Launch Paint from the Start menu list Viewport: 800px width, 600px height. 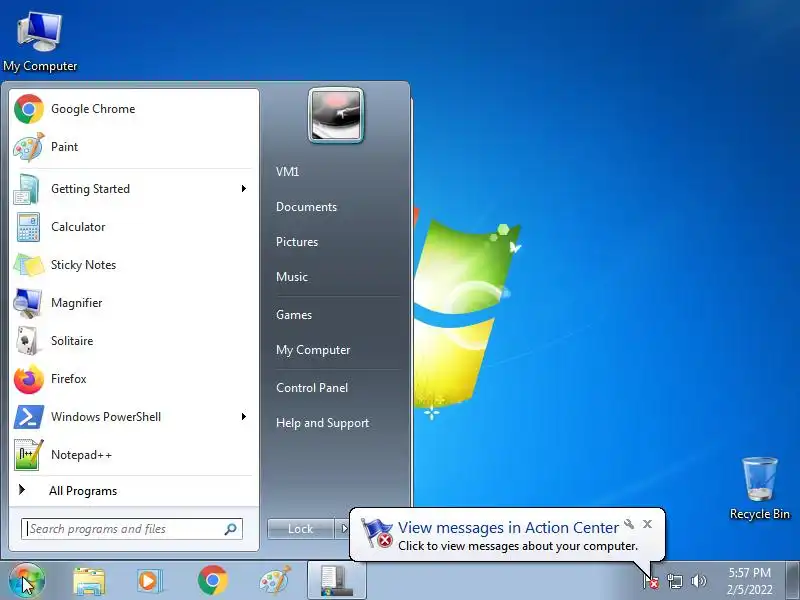pyautogui.click(x=133, y=147)
